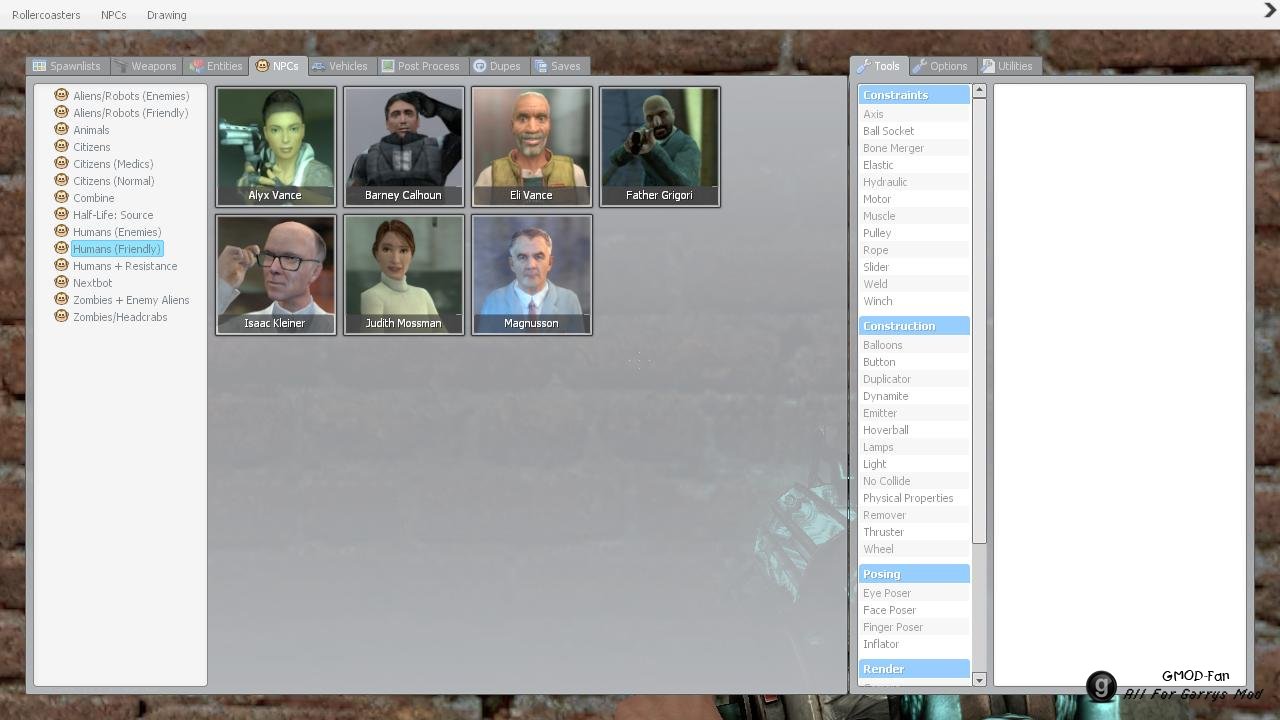Collapse the Render category header

[x=914, y=669]
